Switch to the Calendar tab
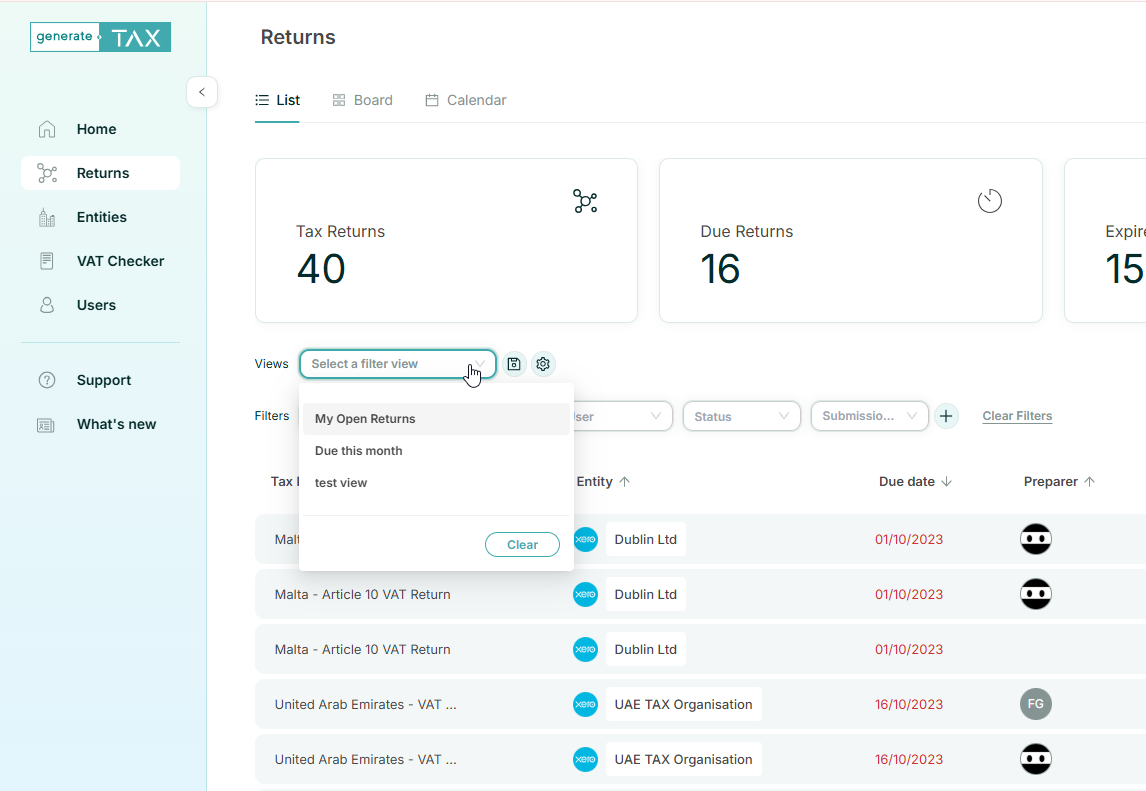This screenshot has width=1146, height=791. [x=466, y=100]
